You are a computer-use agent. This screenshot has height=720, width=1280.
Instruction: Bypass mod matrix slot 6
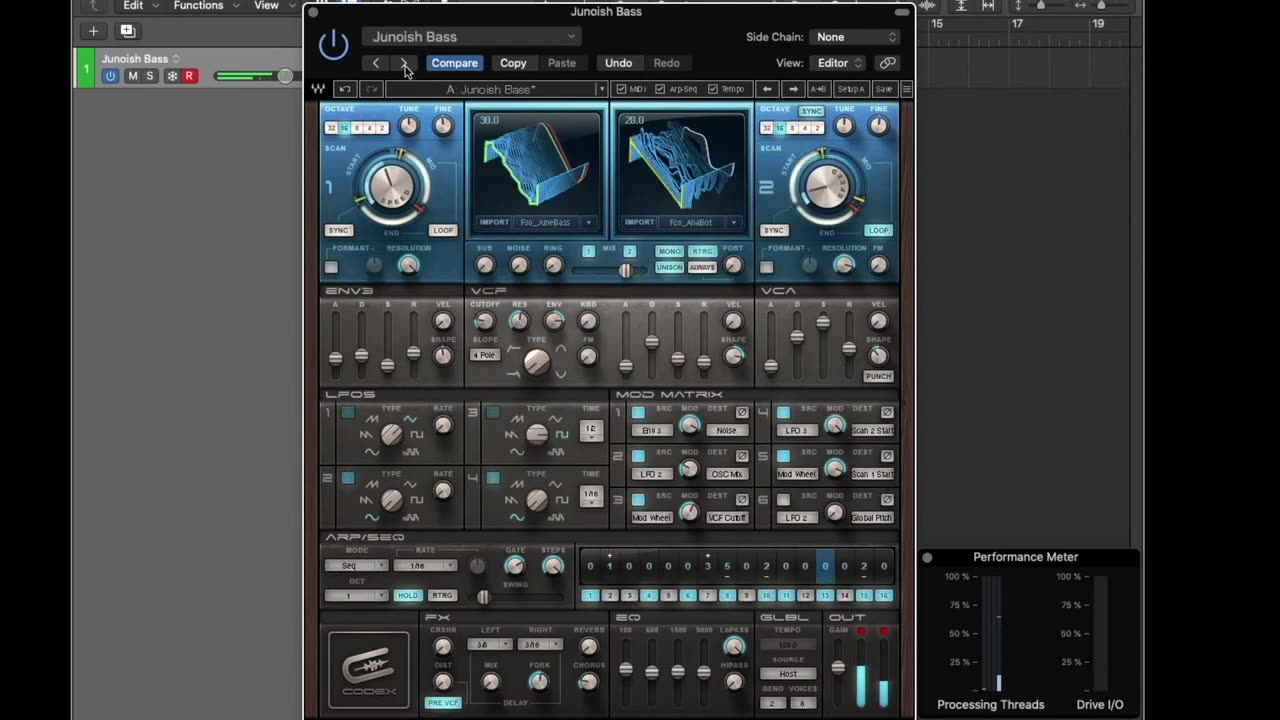(887, 499)
